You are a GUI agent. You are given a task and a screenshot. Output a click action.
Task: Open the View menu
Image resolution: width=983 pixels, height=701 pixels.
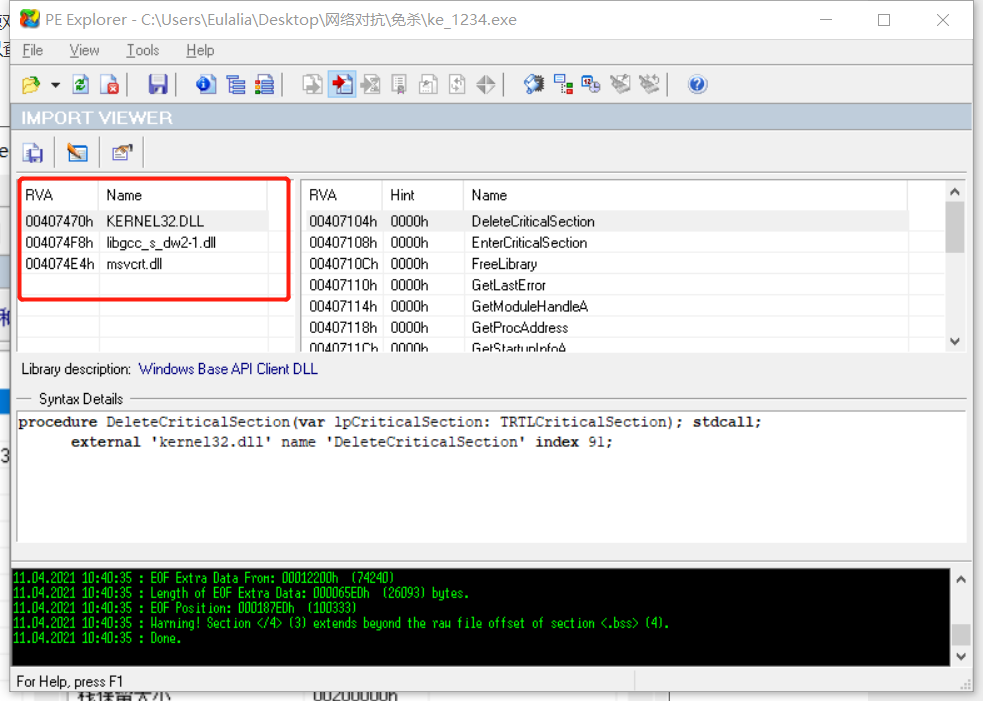pyautogui.click(x=84, y=51)
